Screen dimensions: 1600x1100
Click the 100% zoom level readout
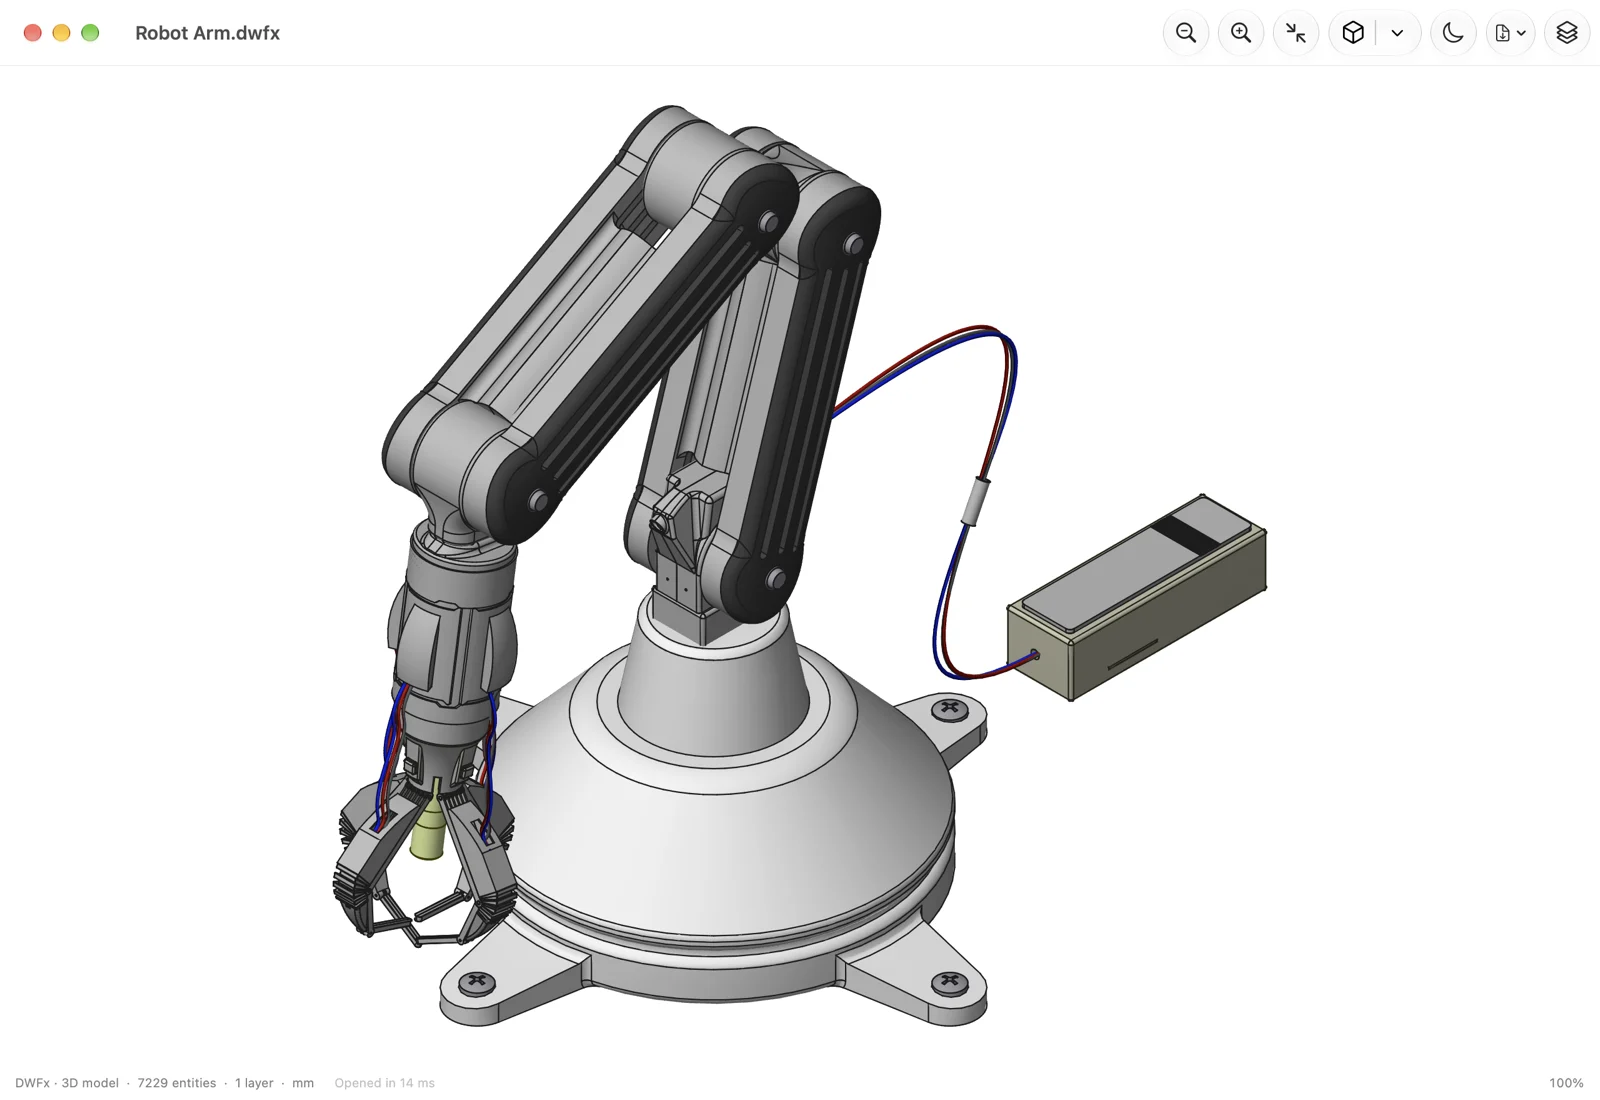coord(1566,1083)
